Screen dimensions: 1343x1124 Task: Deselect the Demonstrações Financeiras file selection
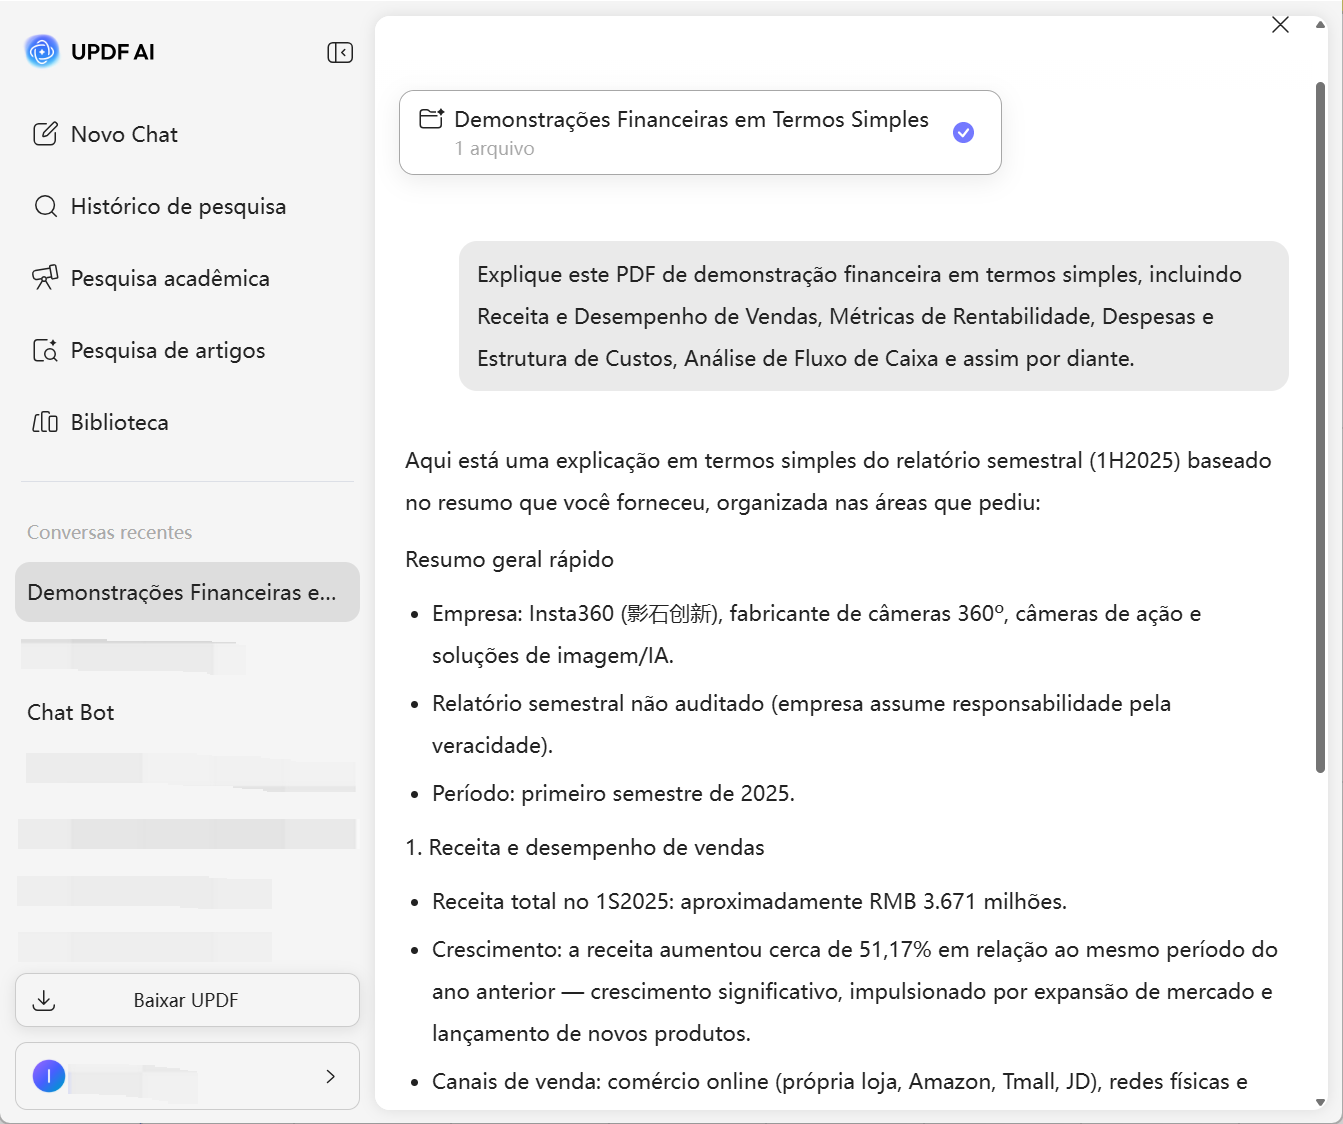coord(963,132)
